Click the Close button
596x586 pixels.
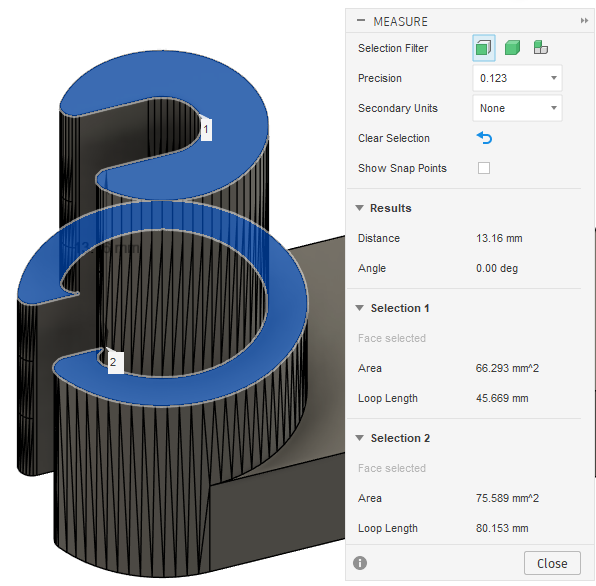[552, 563]
